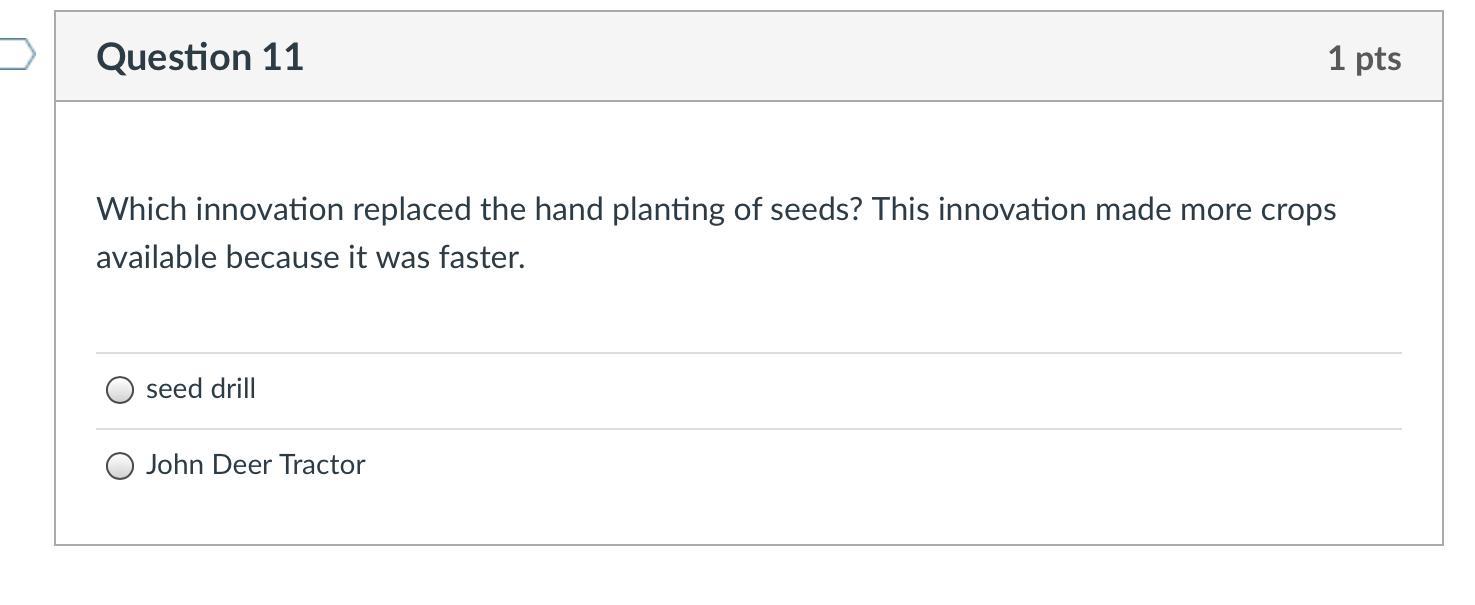The height and width of the screenshot is (605, 1475).
Task: Select the seed drill radio button
Action: tap(120, 390)
